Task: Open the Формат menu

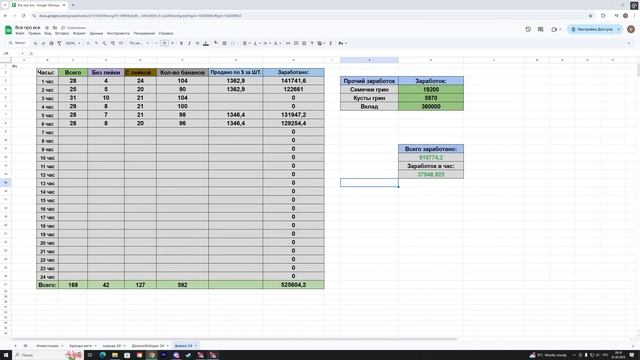Action: tap(79, 33)
